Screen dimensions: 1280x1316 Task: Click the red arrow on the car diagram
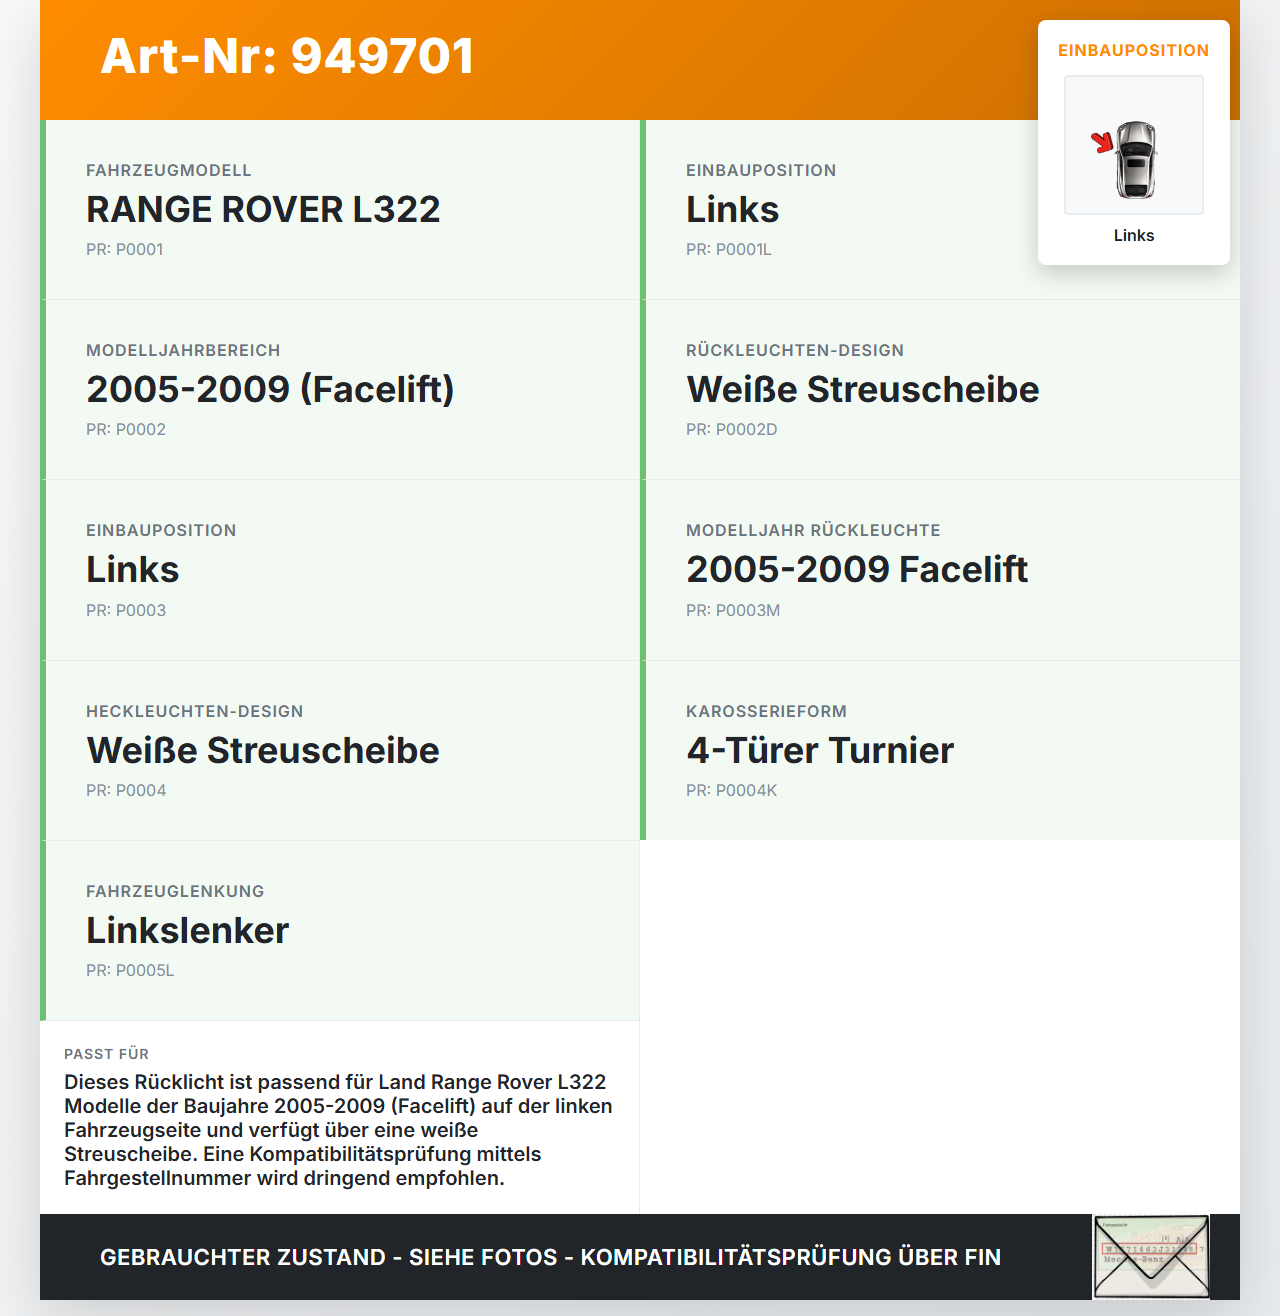tap(1102, 143)
